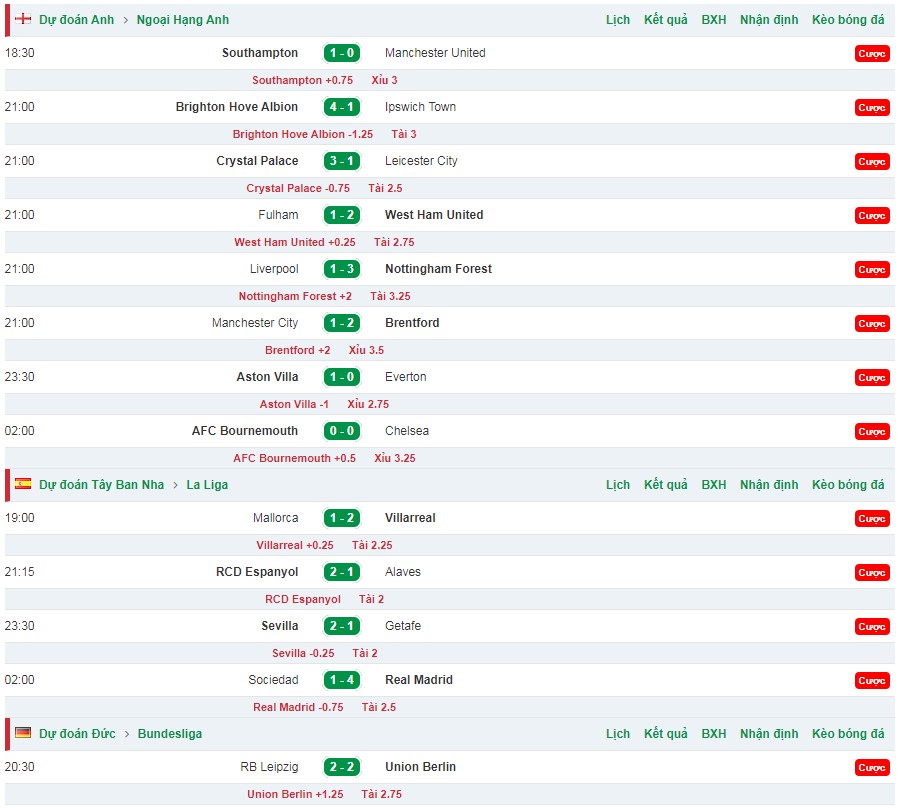This screenshot has width=901, height=808.
Task: Click Xỉu 3.5 prediction under Manchester City
Action: [366, 351]
